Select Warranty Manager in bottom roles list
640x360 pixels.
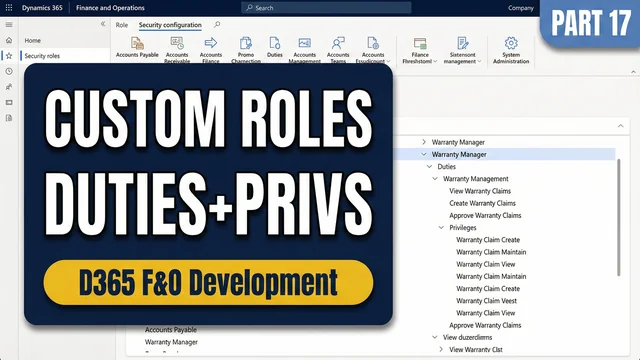click(x=171, y=342)
